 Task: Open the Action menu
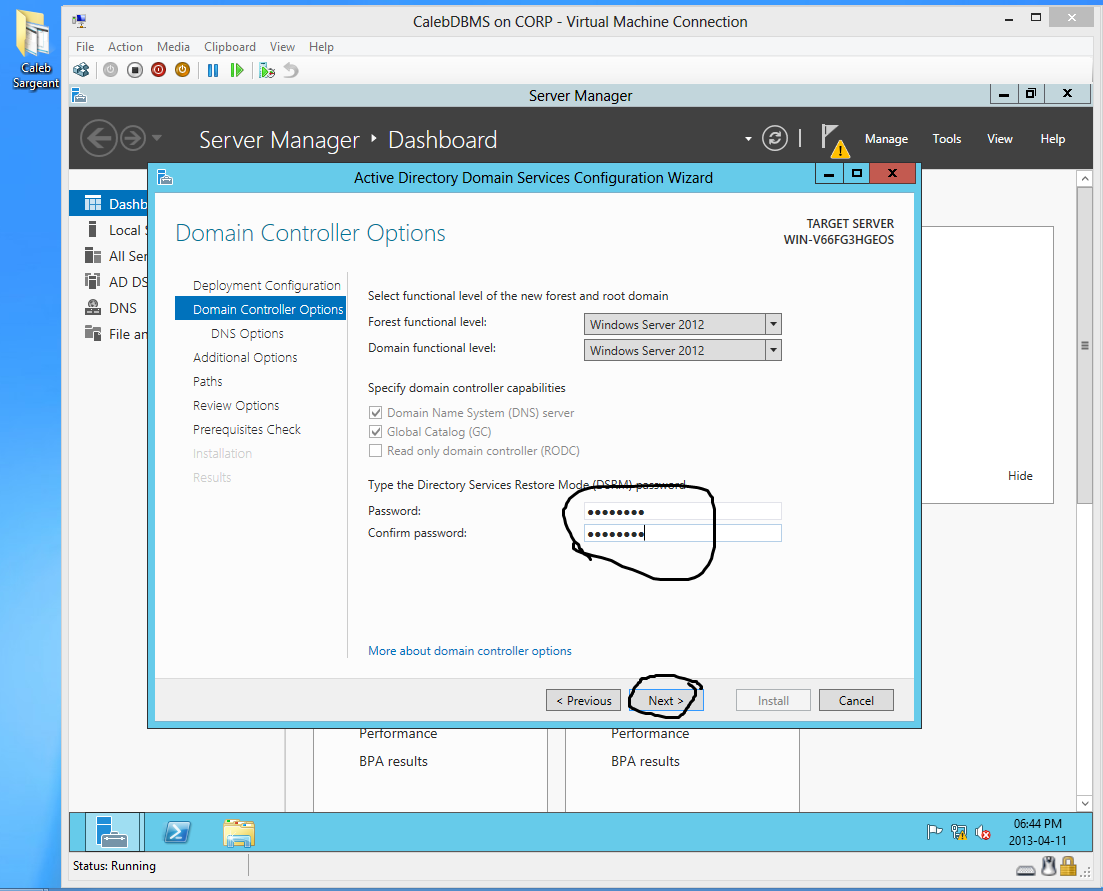(x=125, y=46)
